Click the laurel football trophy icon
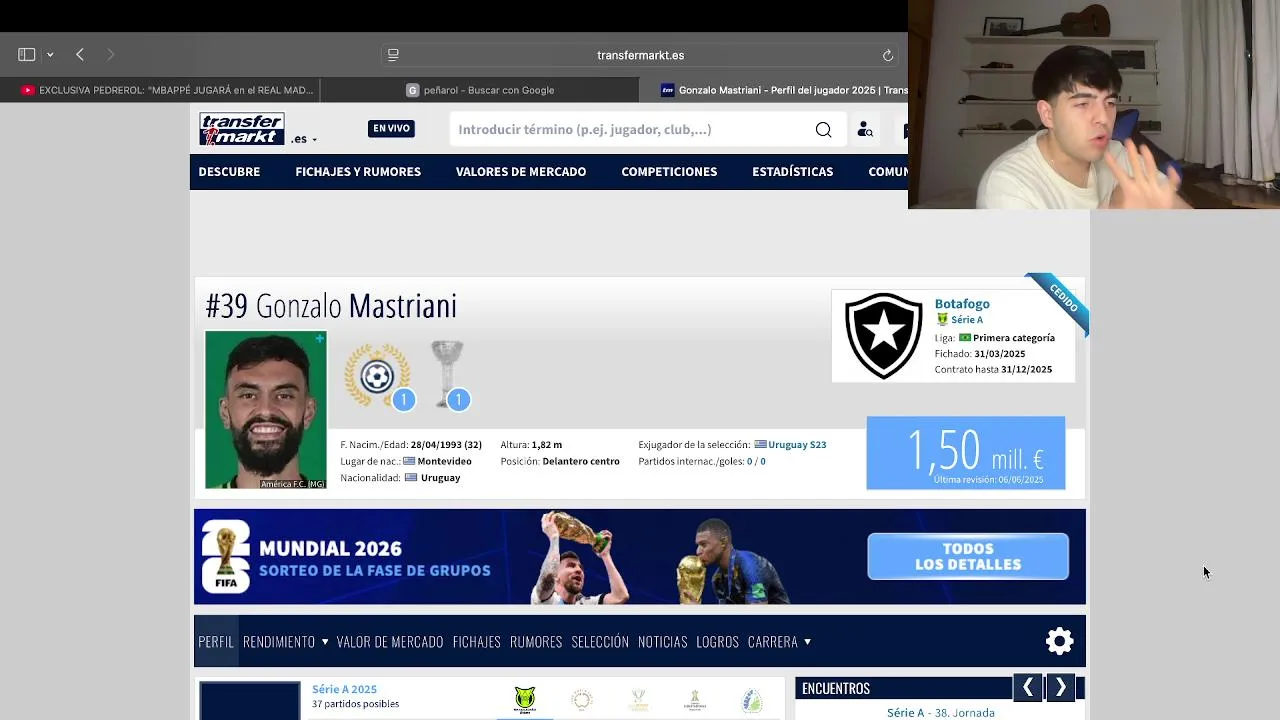 point(377,375)
